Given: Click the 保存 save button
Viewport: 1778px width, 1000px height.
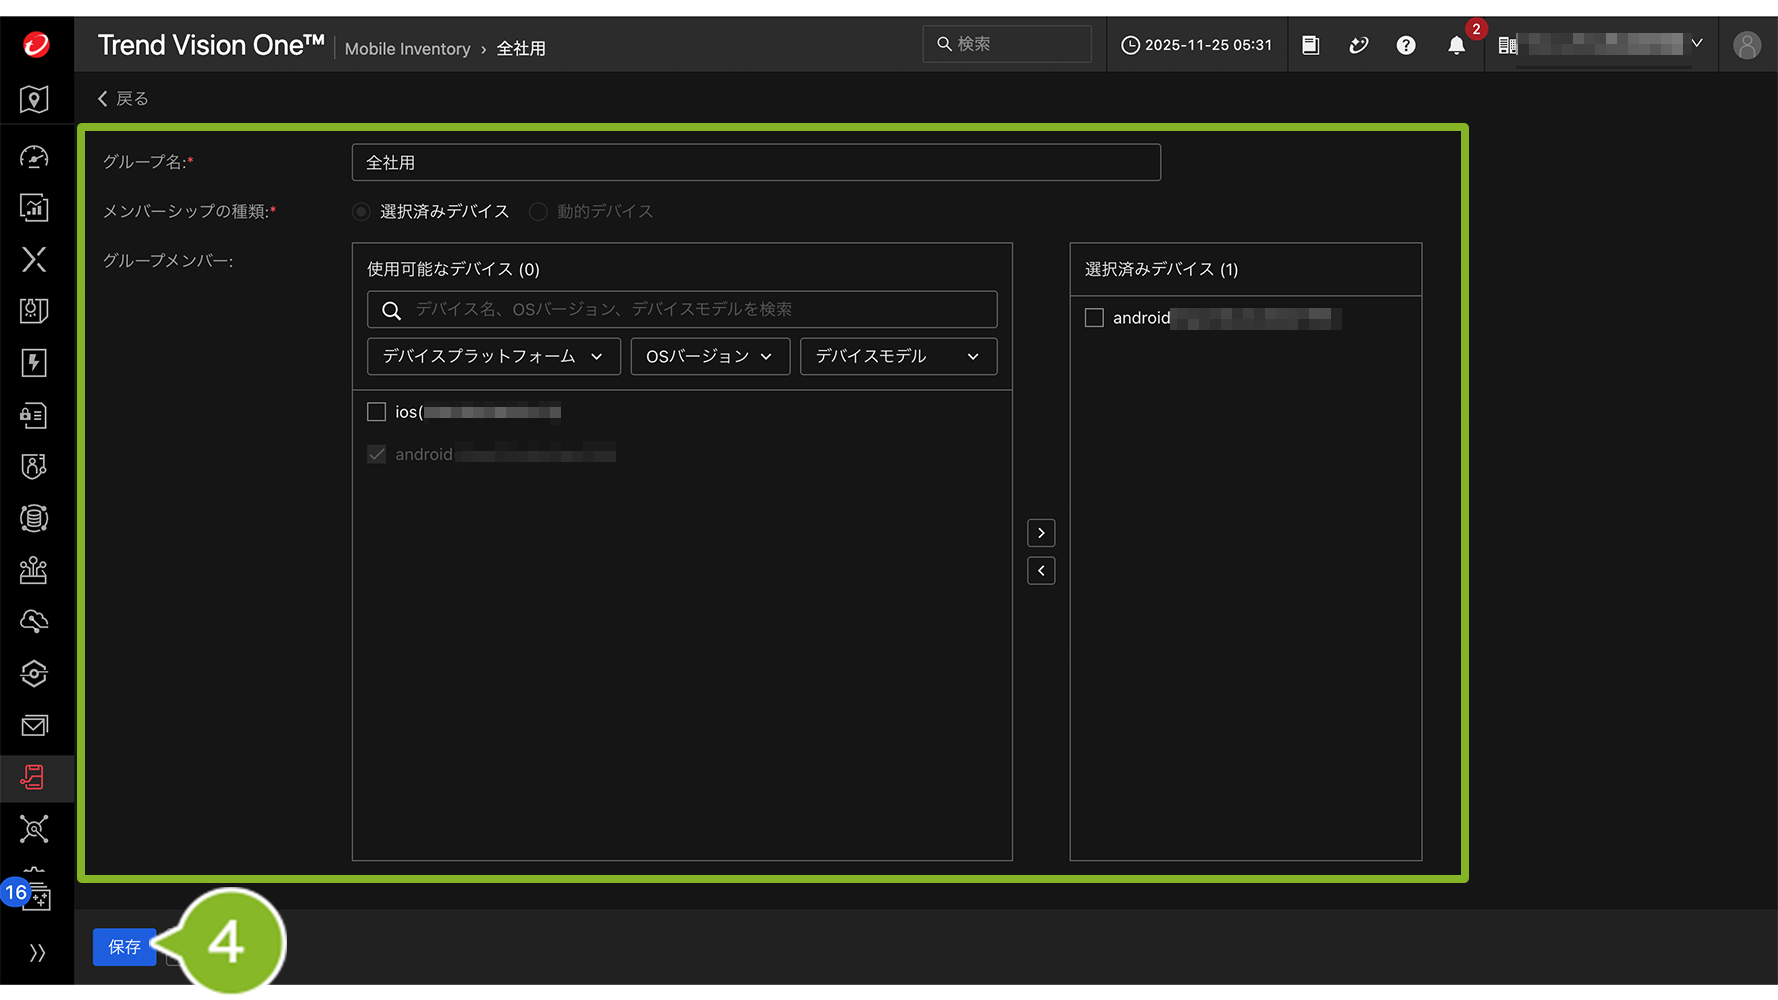Looking at the screenshot, I should click(124, 947).
